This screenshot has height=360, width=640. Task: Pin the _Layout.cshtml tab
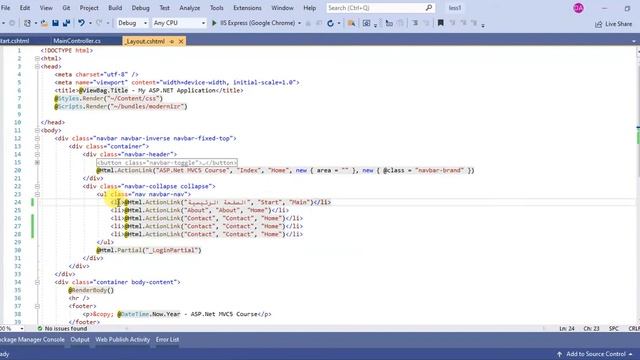tap(172, 41)
